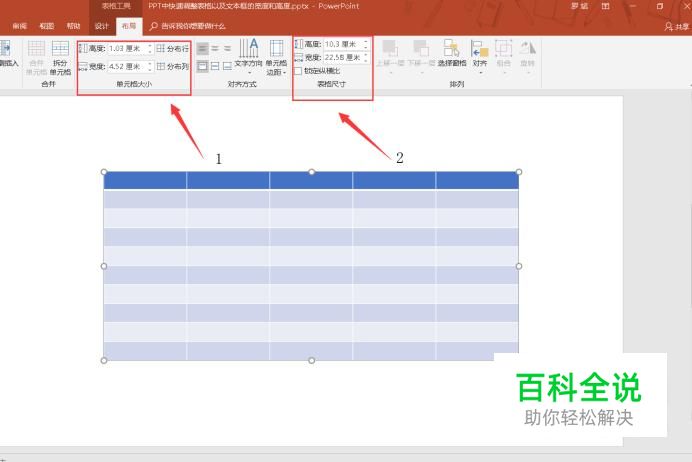The height and width of the screenshot is (462, 692).
Task: Decrease cell width with the down spinner
Action: click(150, 69)
